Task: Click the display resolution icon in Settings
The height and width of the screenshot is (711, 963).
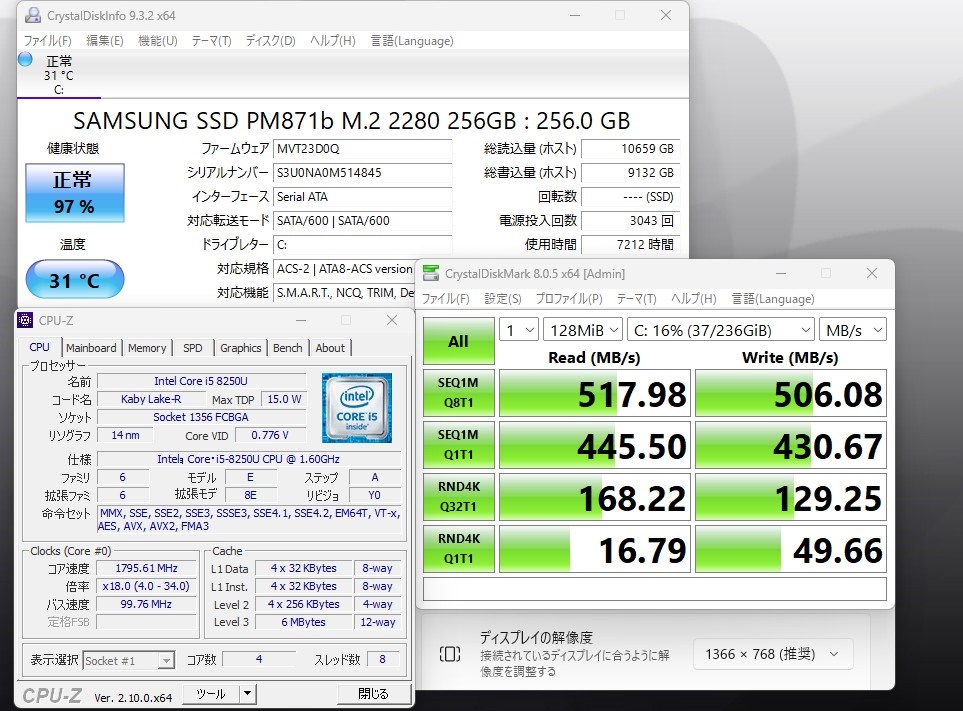Action: (450, 654)
